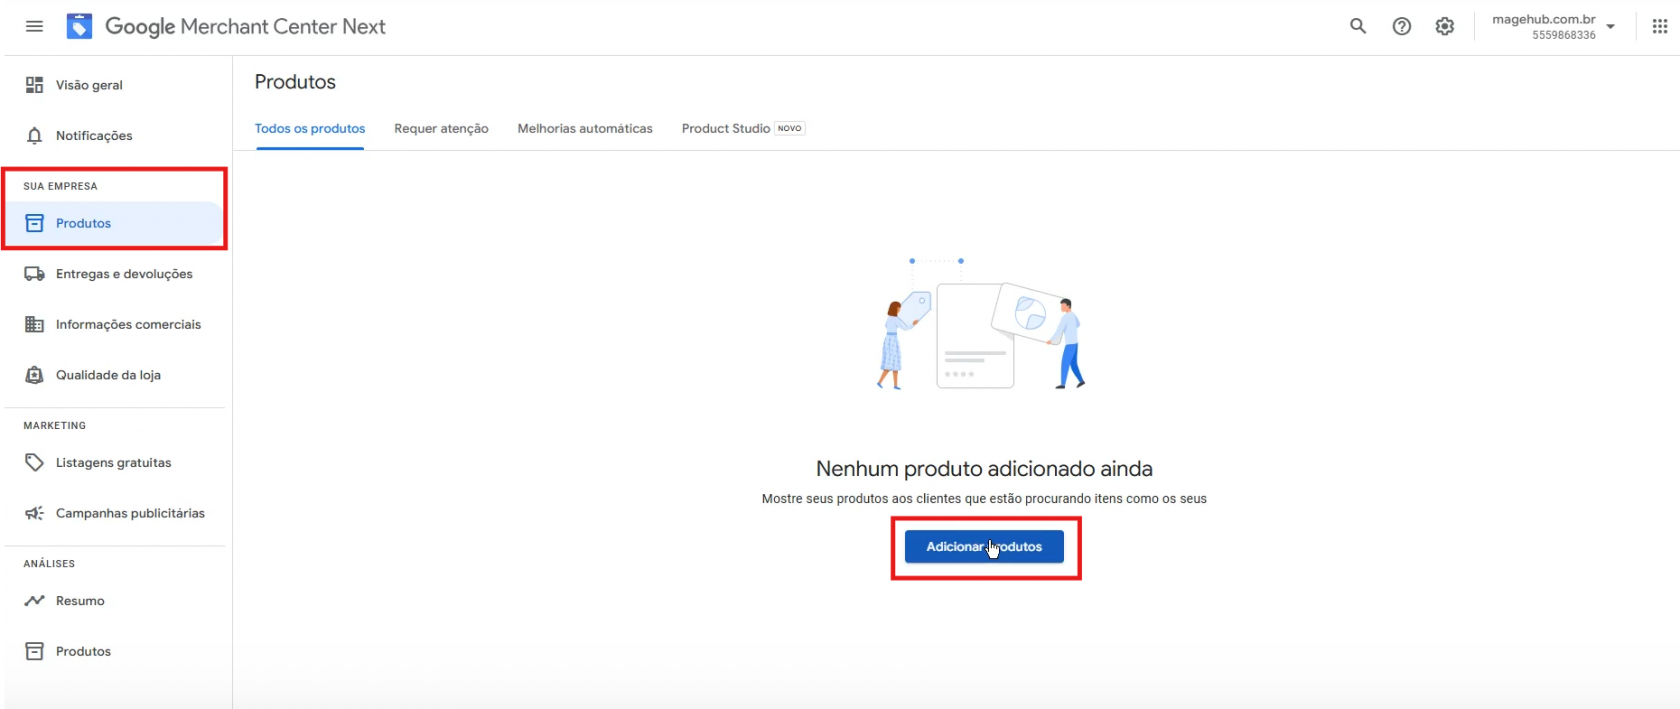1680x709 pixels.
Task: Open Listagens gratuitas under Marketing
Action: click(115, 462)
